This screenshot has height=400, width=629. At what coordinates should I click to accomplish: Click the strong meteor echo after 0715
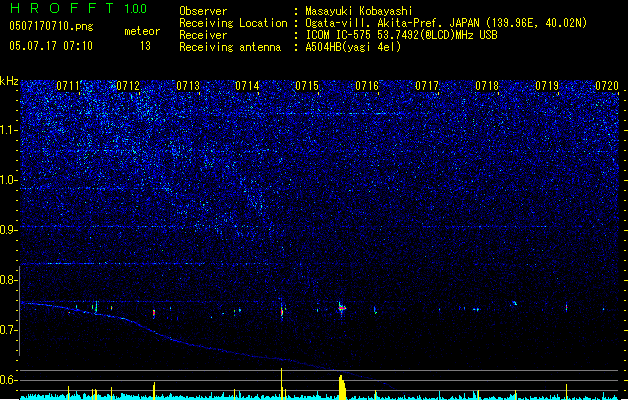coord(341,308)
